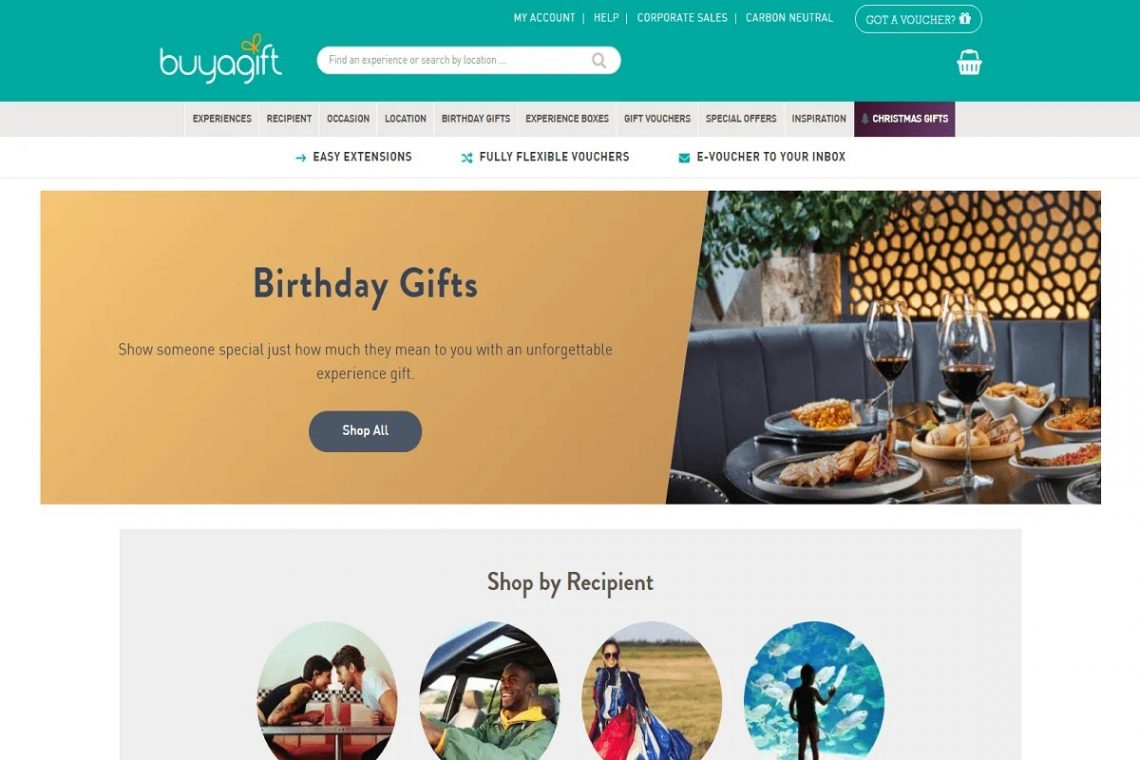
Task: Select the aquarium child recipient thumbnail
Action: [814, 691]
